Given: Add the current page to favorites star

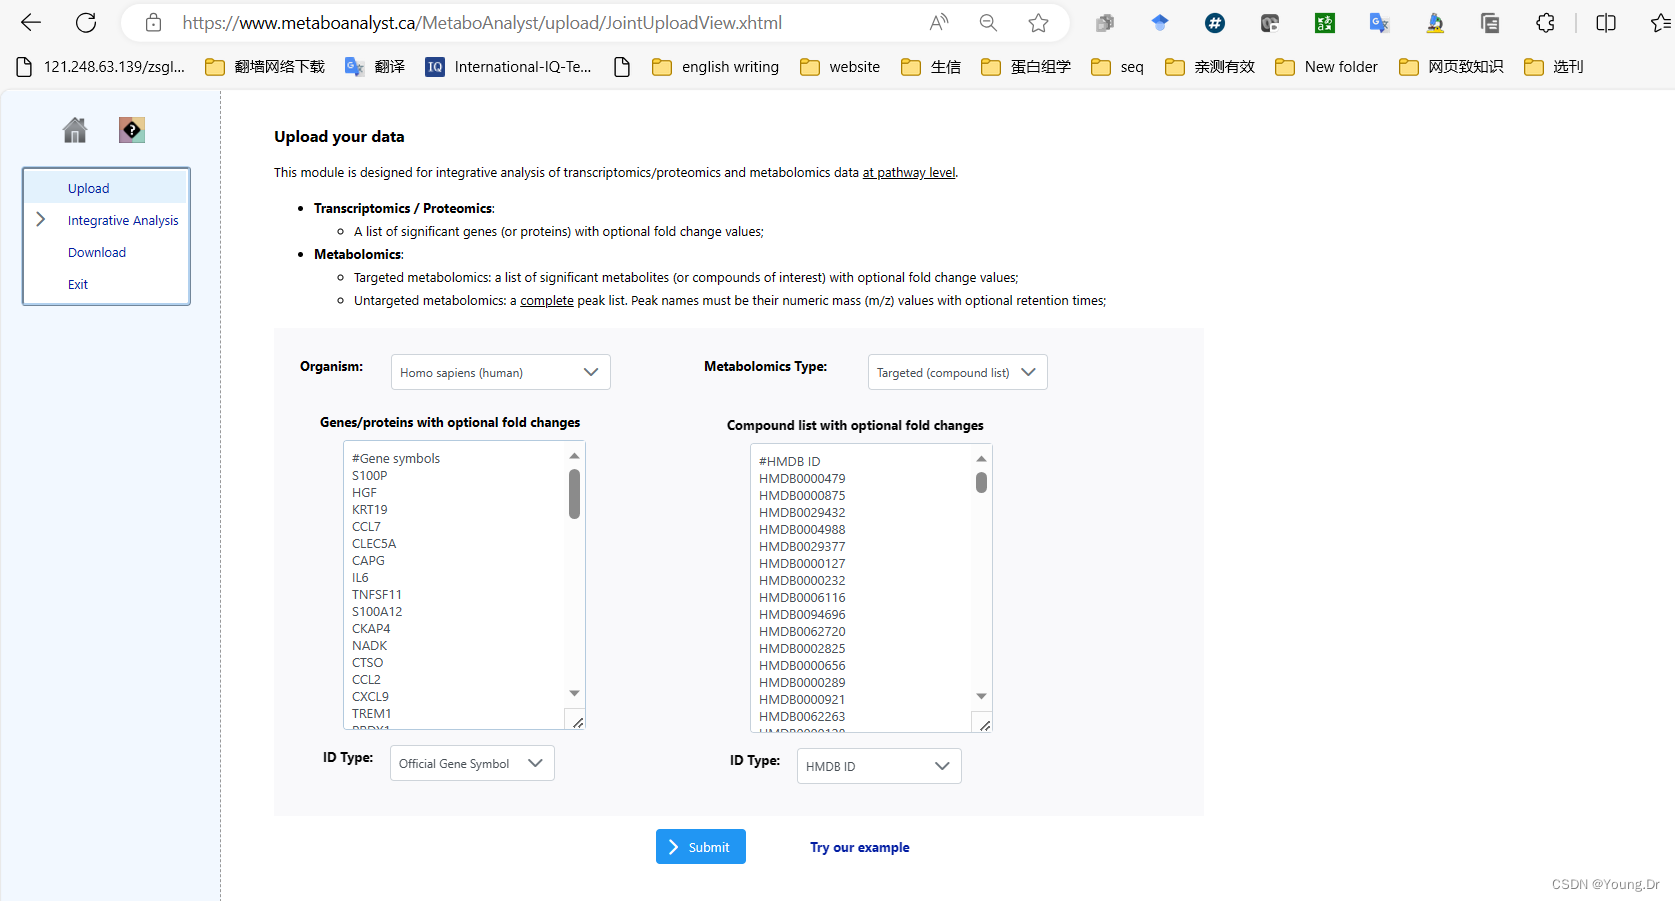Looking at the screenshot, I should click(1039, 21).
